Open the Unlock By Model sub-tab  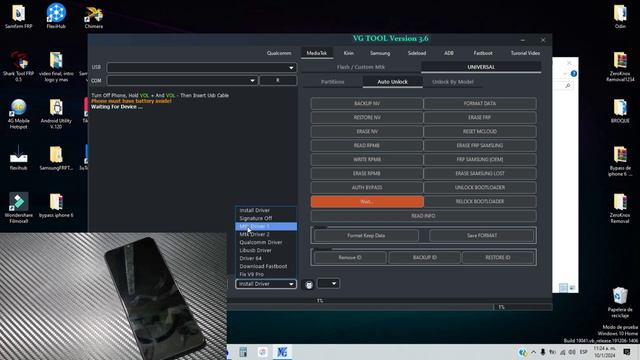pyautogui.click(x=453, y=82)
